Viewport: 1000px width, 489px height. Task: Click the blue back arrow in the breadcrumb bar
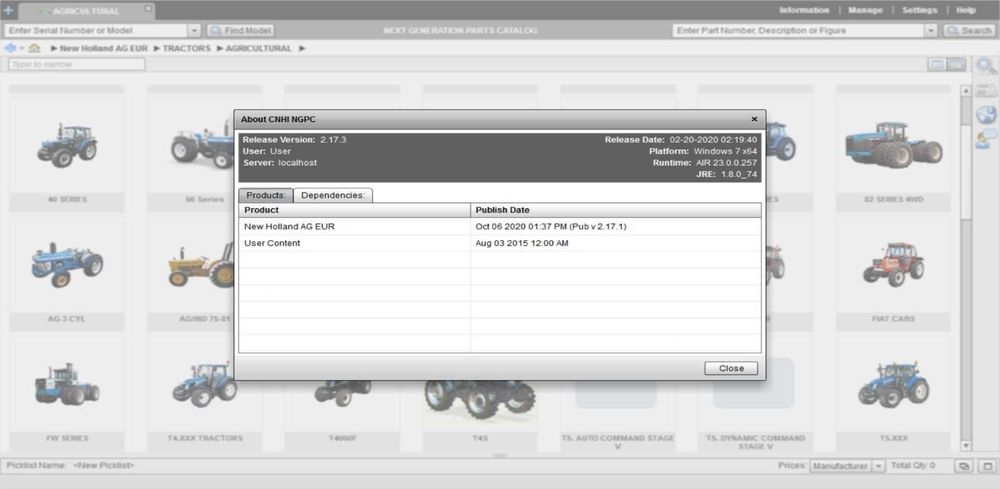click(9, 48)
